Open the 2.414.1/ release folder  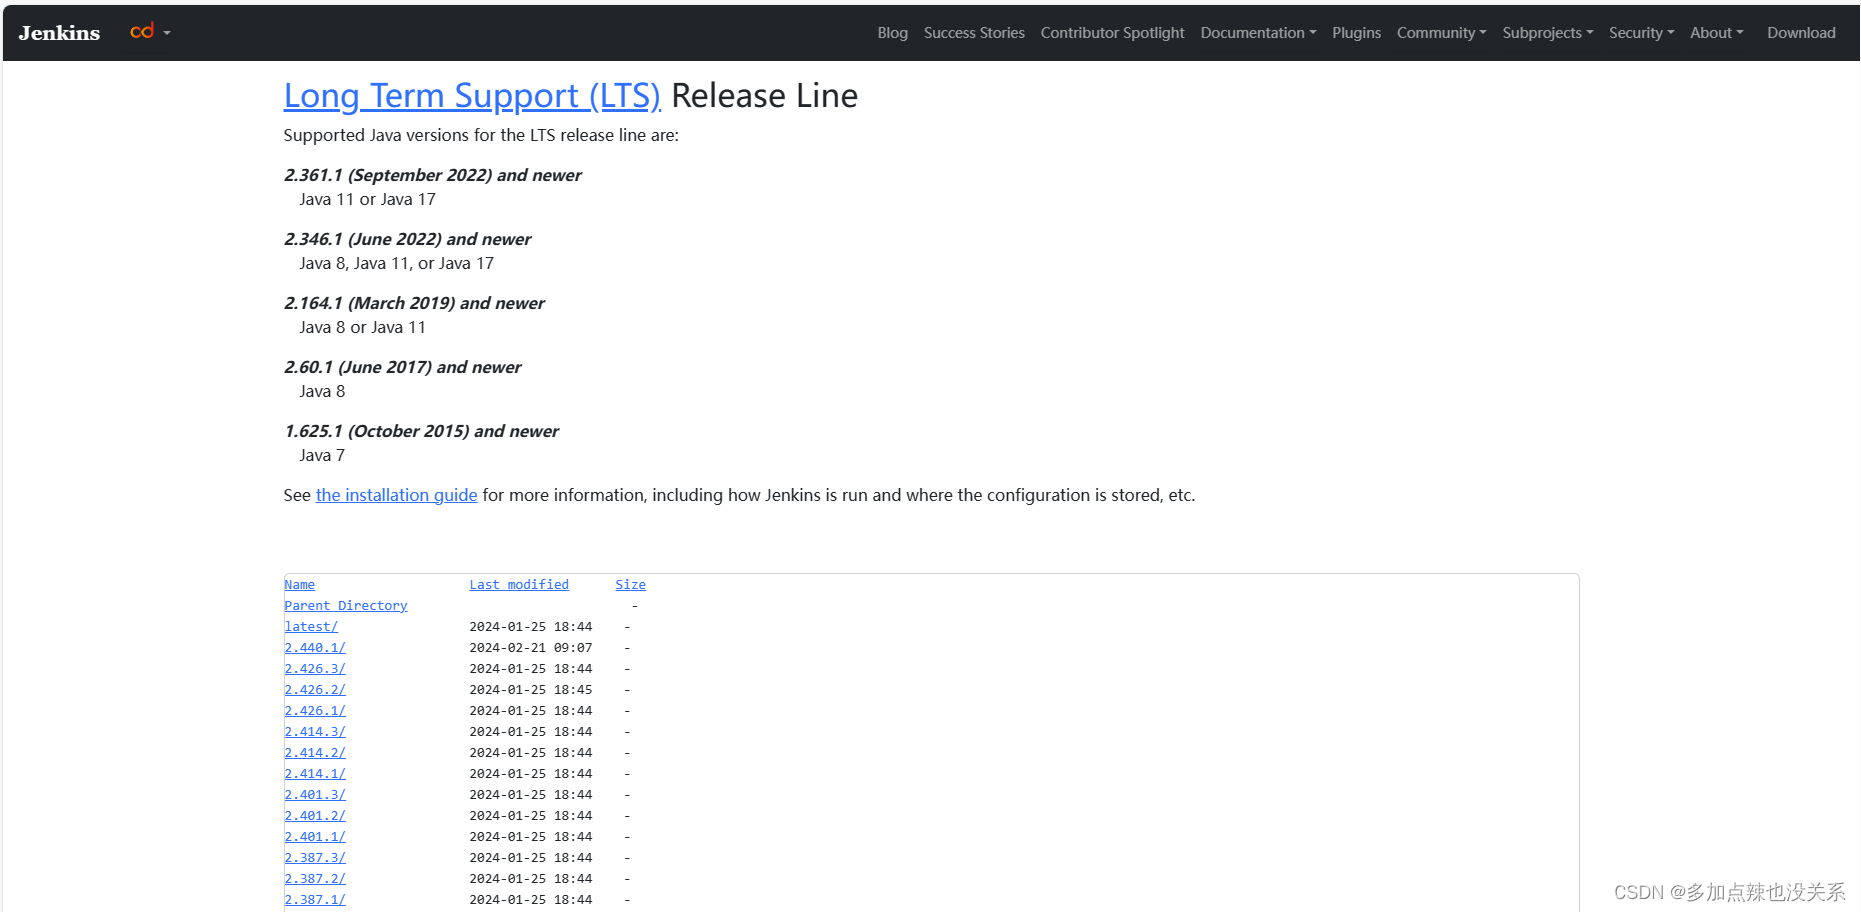point(315,774)
